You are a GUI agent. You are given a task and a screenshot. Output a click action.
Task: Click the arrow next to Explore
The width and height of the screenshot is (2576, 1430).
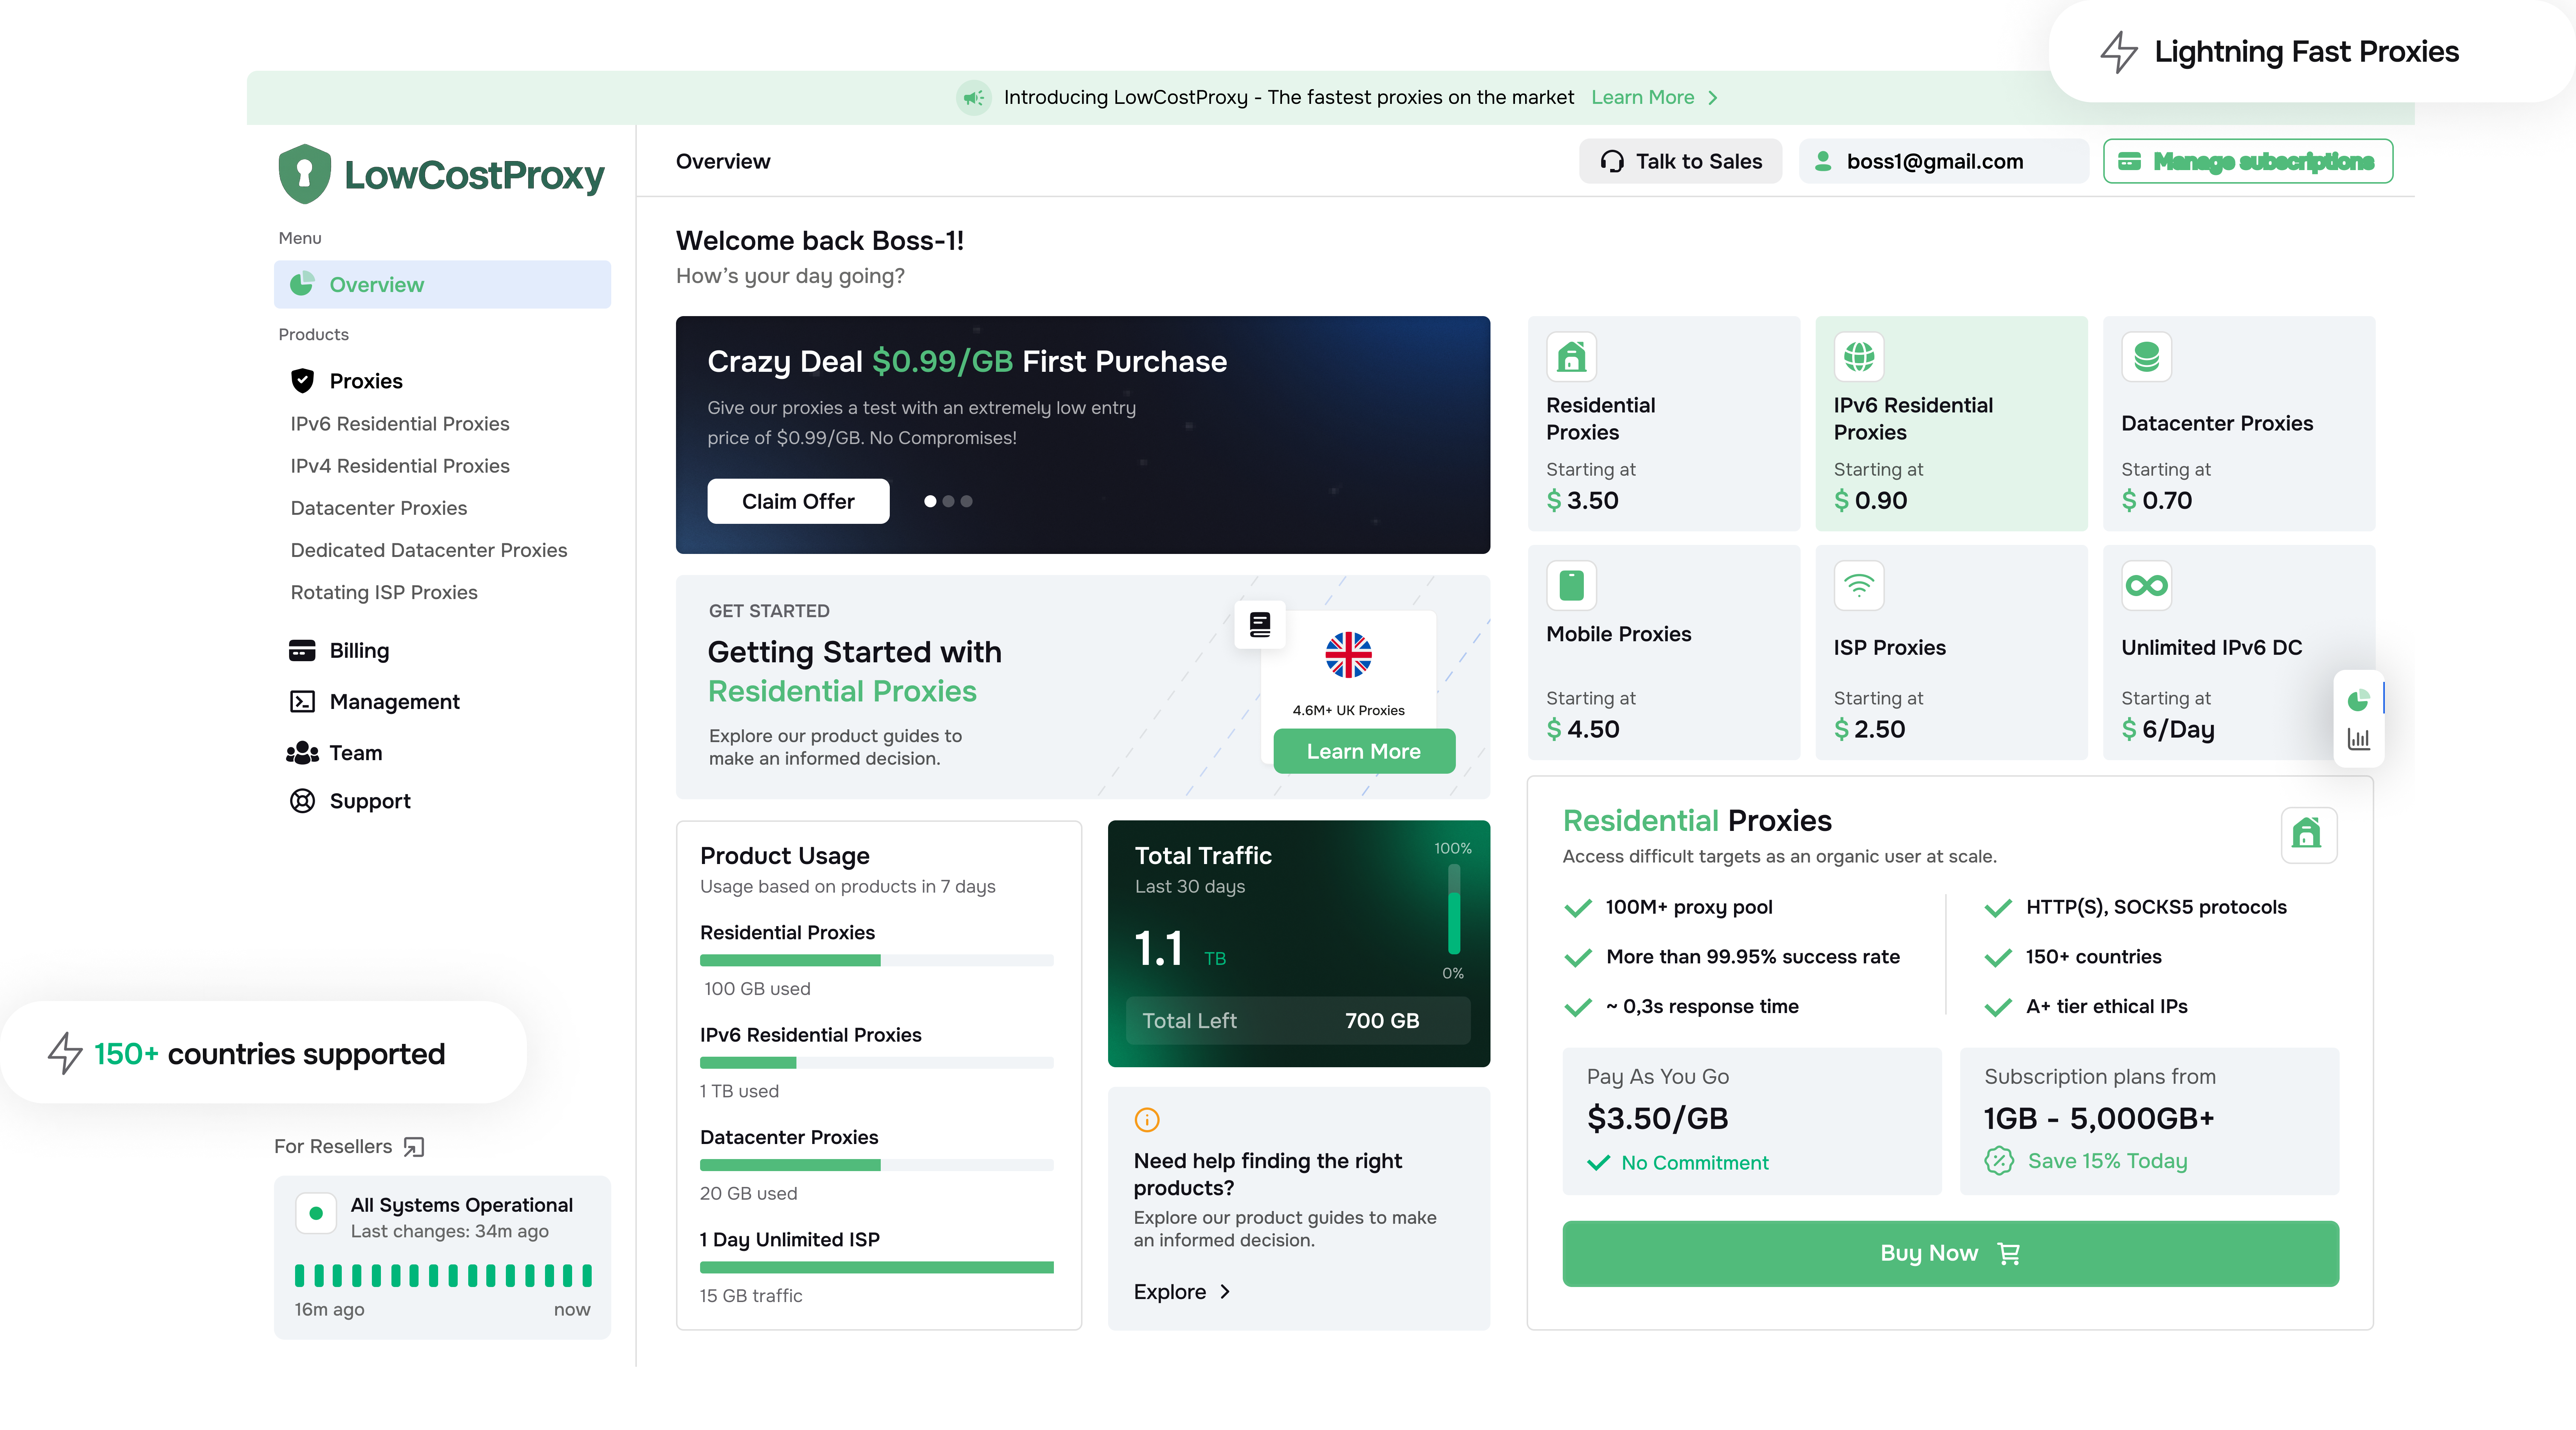pos(1225,1292)
